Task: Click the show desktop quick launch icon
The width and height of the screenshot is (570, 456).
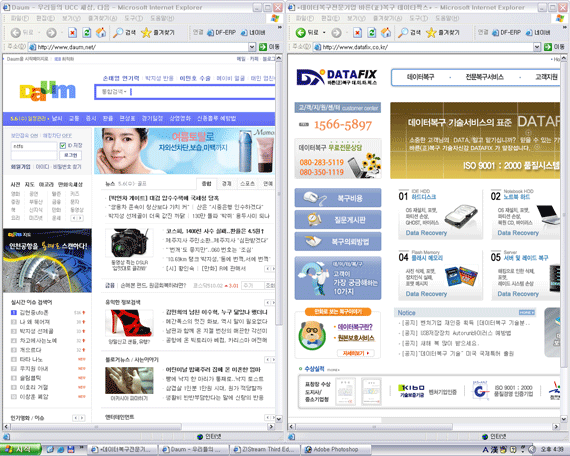Action: [x=50, y=450]
